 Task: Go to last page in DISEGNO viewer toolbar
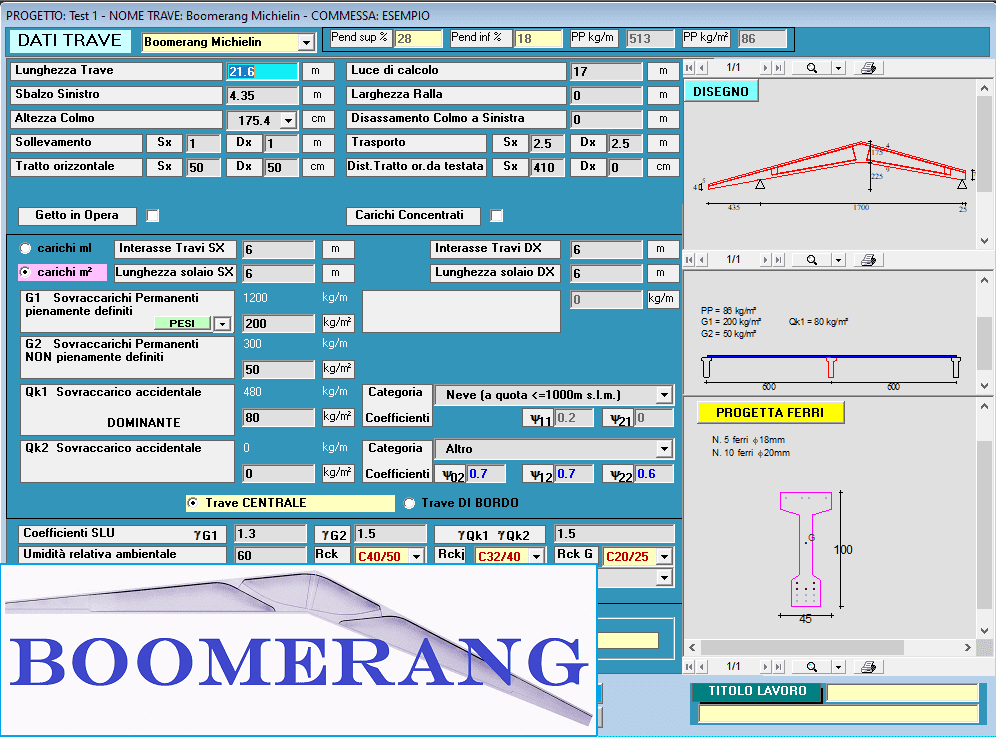click(x=779, y=67)
